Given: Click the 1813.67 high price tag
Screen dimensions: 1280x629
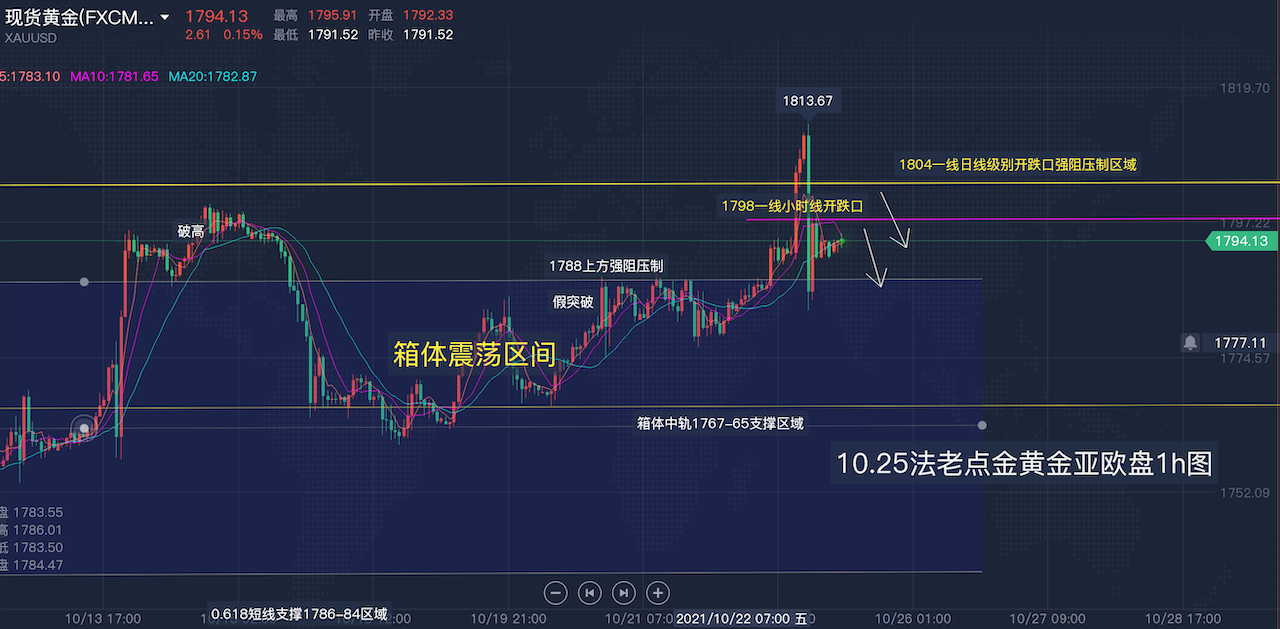Looking at the screenshot, I should pos(806,101).
